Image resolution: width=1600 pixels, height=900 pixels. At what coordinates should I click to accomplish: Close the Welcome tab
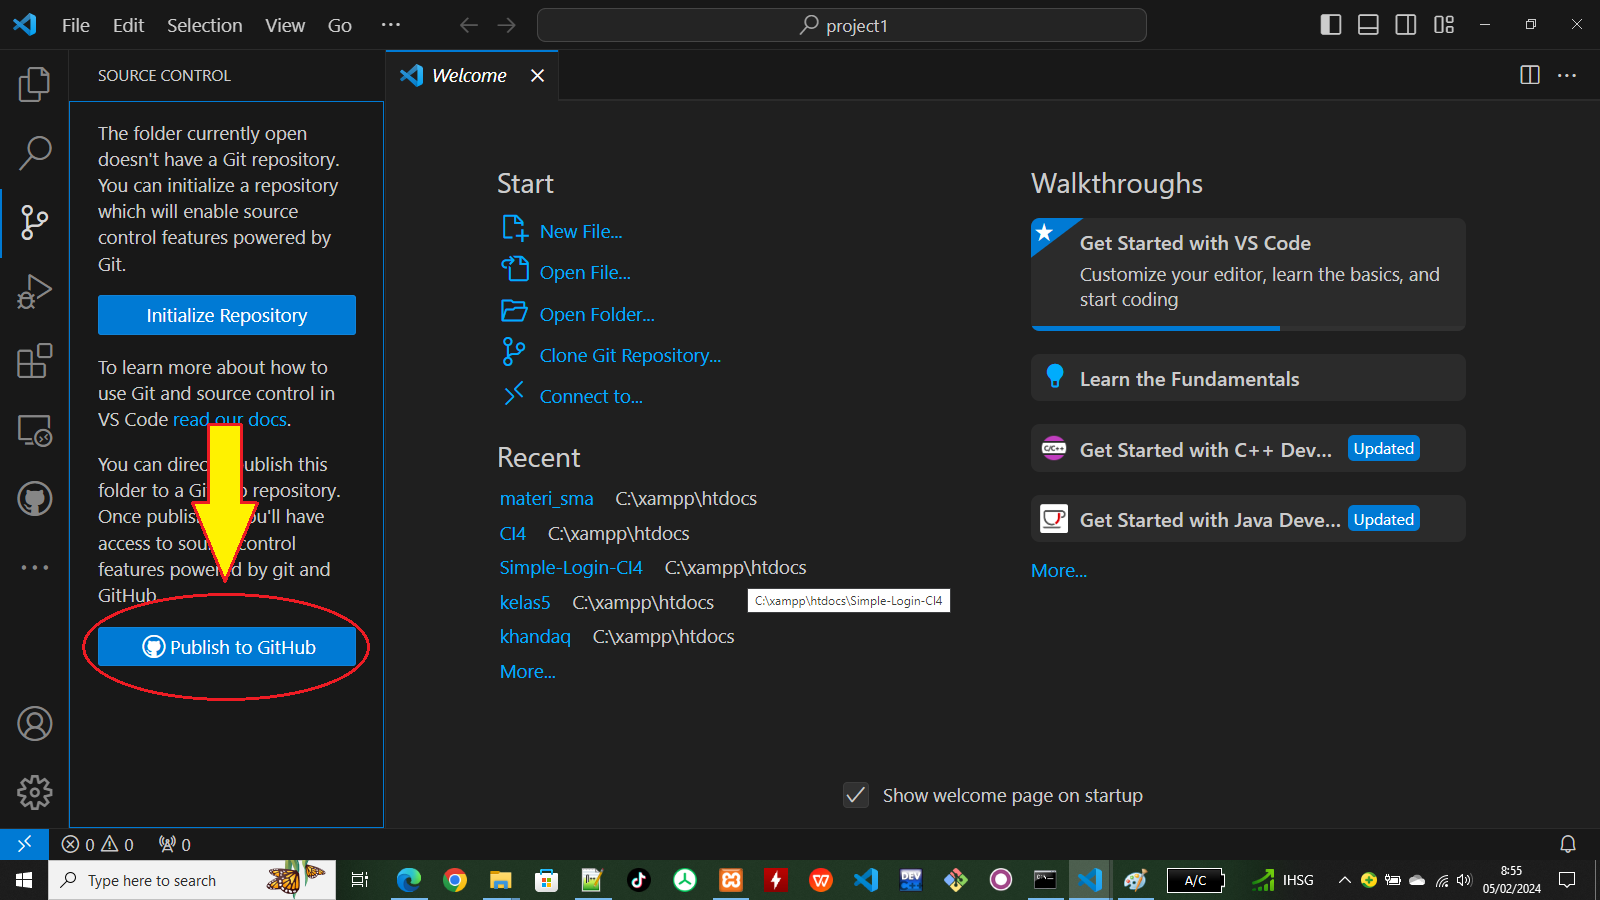click(x=537, y=76)
